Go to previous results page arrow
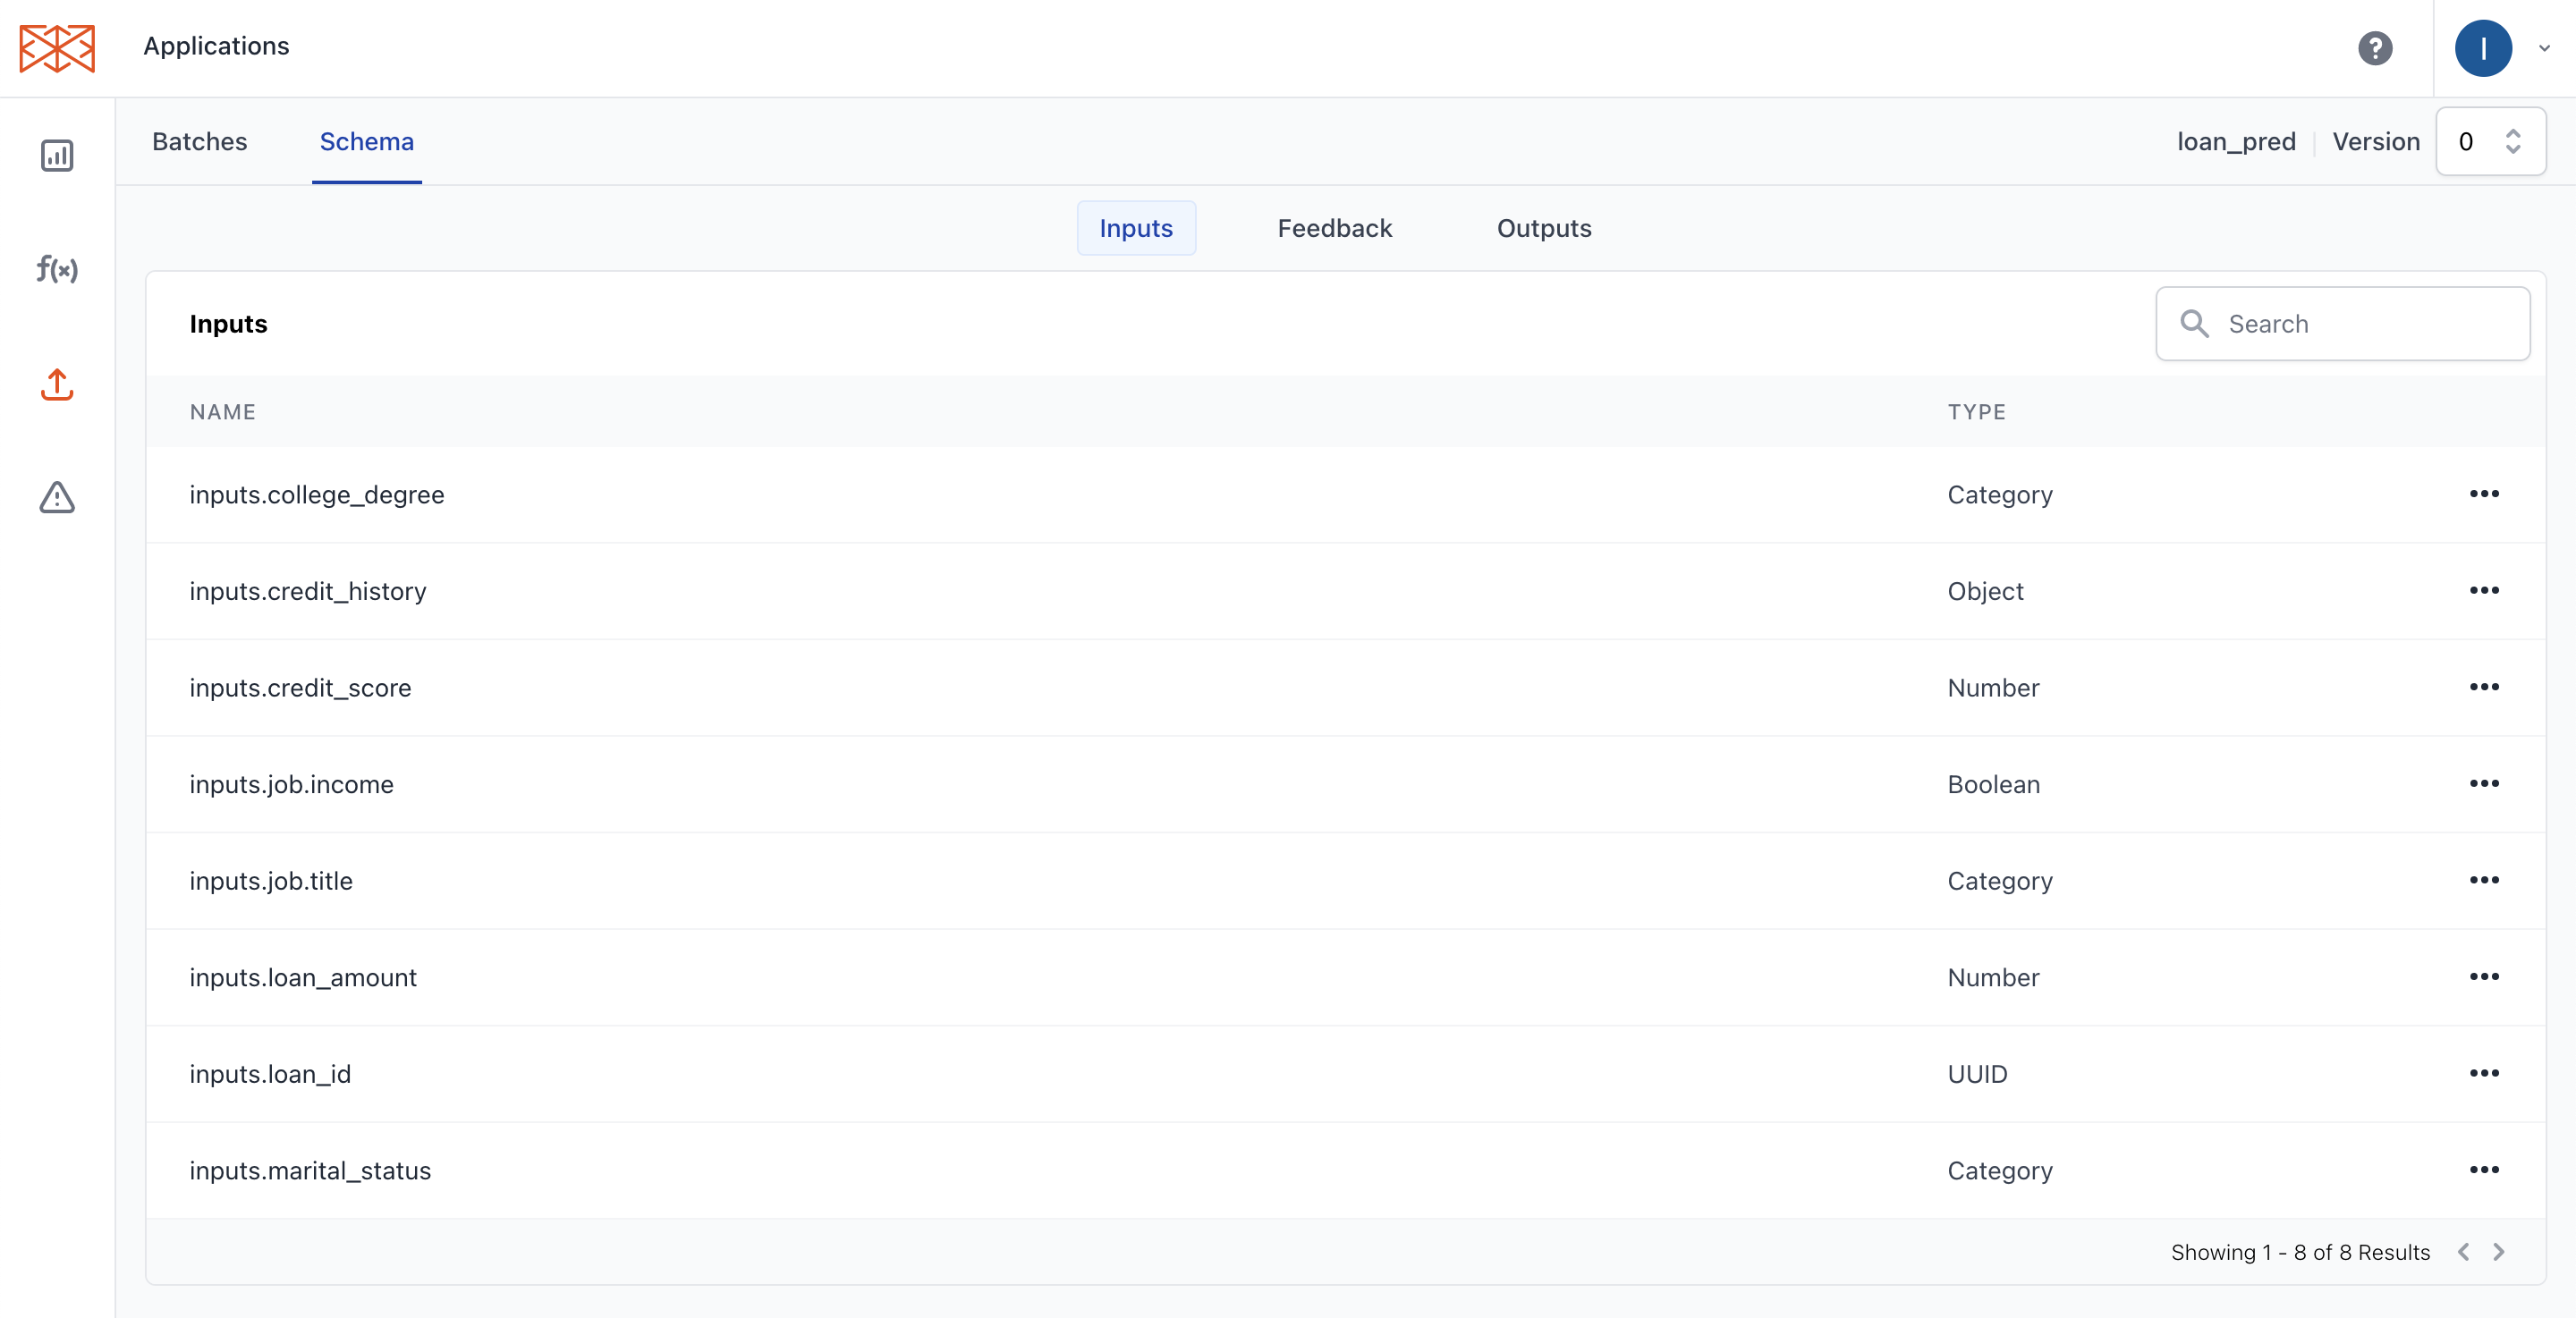Screen dimensions: 2576x1318 coord(2464,1252)
